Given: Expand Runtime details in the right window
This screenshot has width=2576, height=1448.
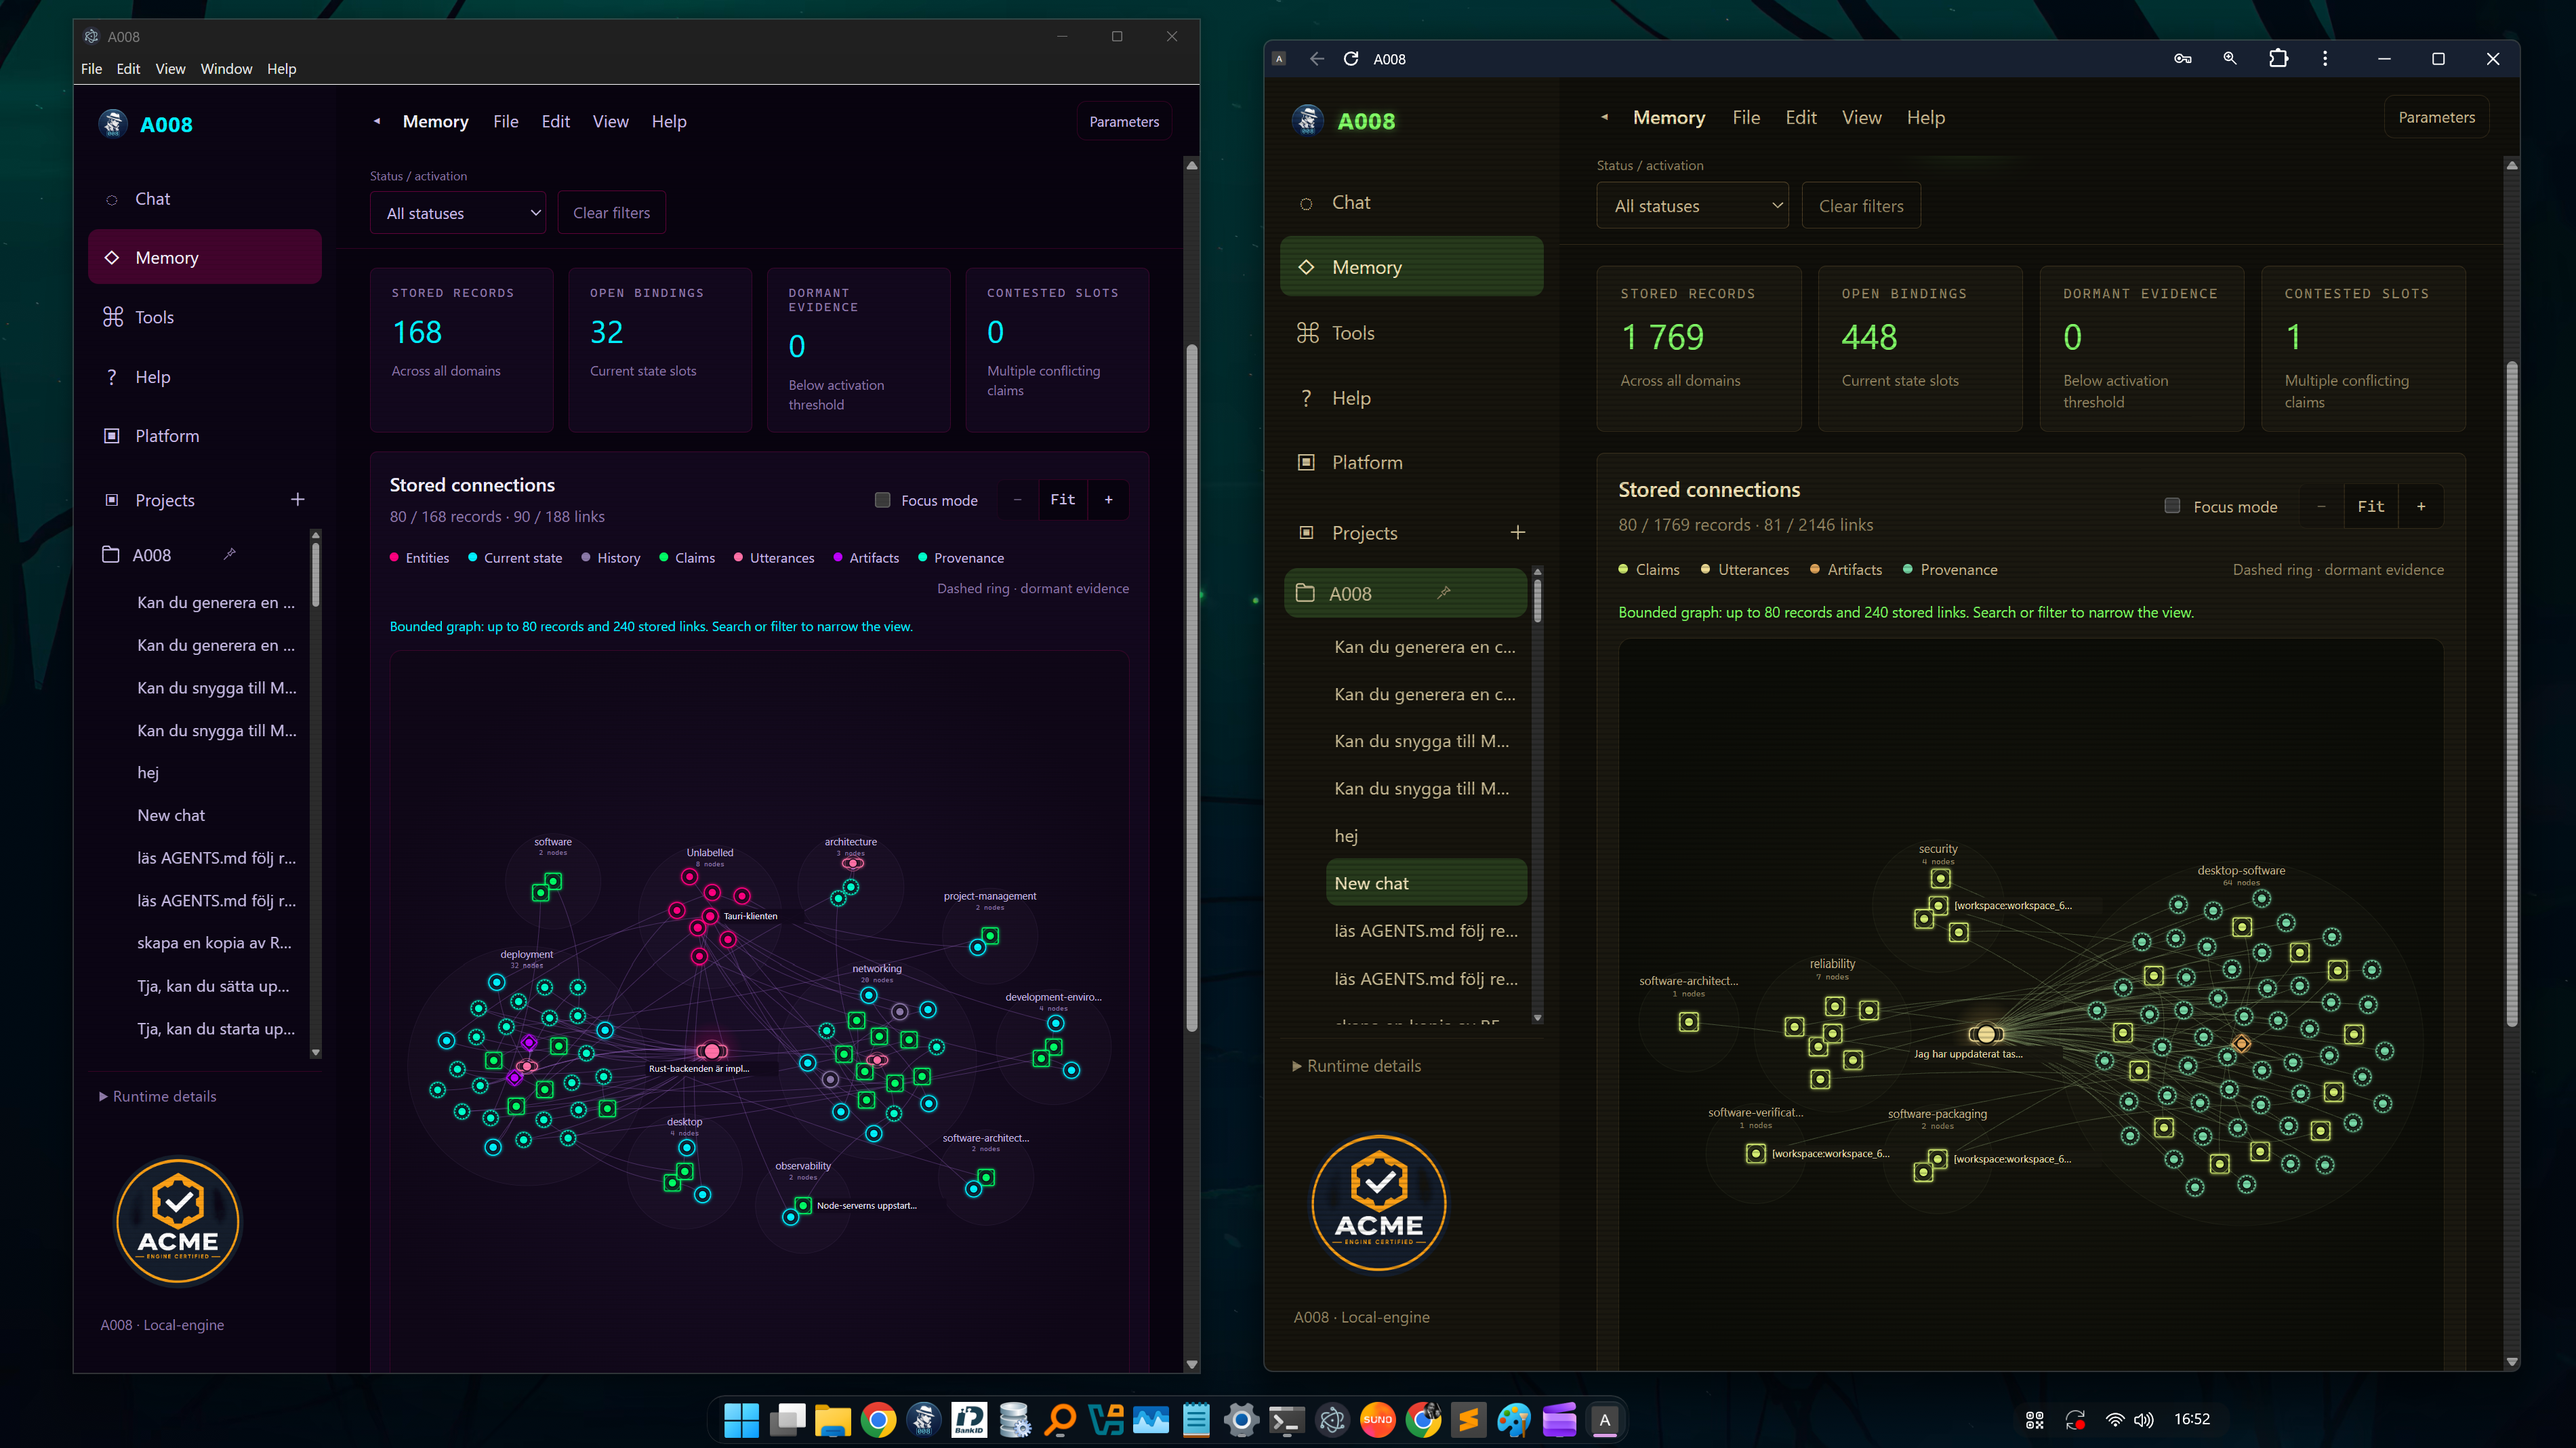Looking at the screenshot, I should (x=1357, y=1066).
